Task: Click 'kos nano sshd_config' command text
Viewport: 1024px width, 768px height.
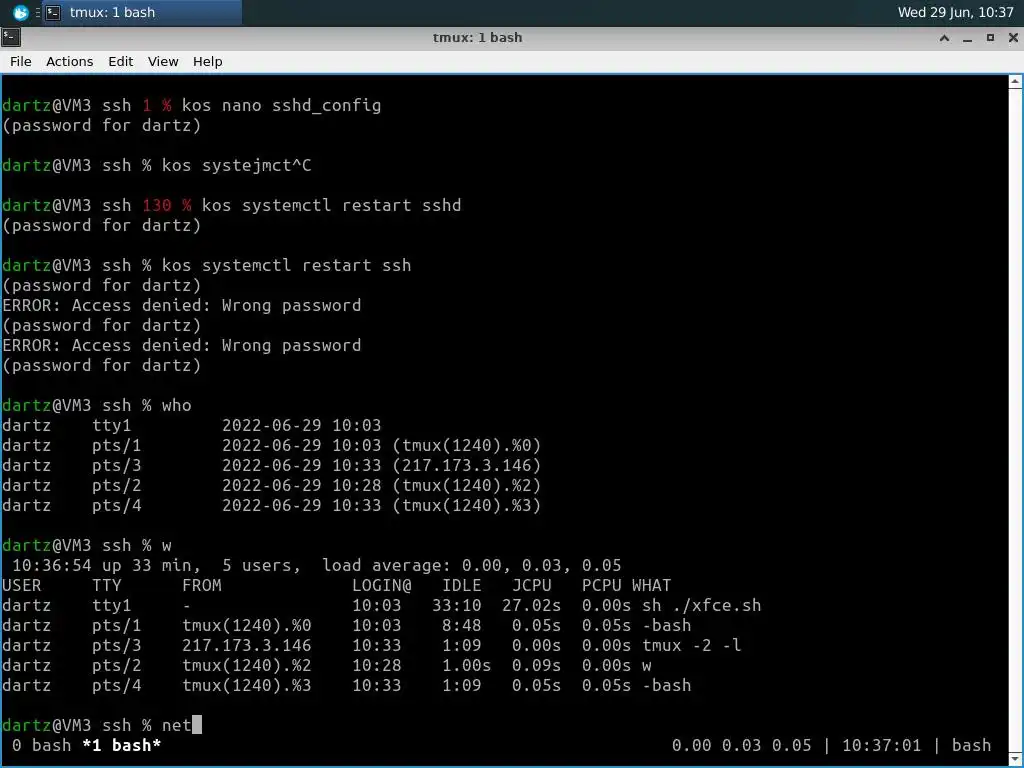Action: (x=281, y=105)
